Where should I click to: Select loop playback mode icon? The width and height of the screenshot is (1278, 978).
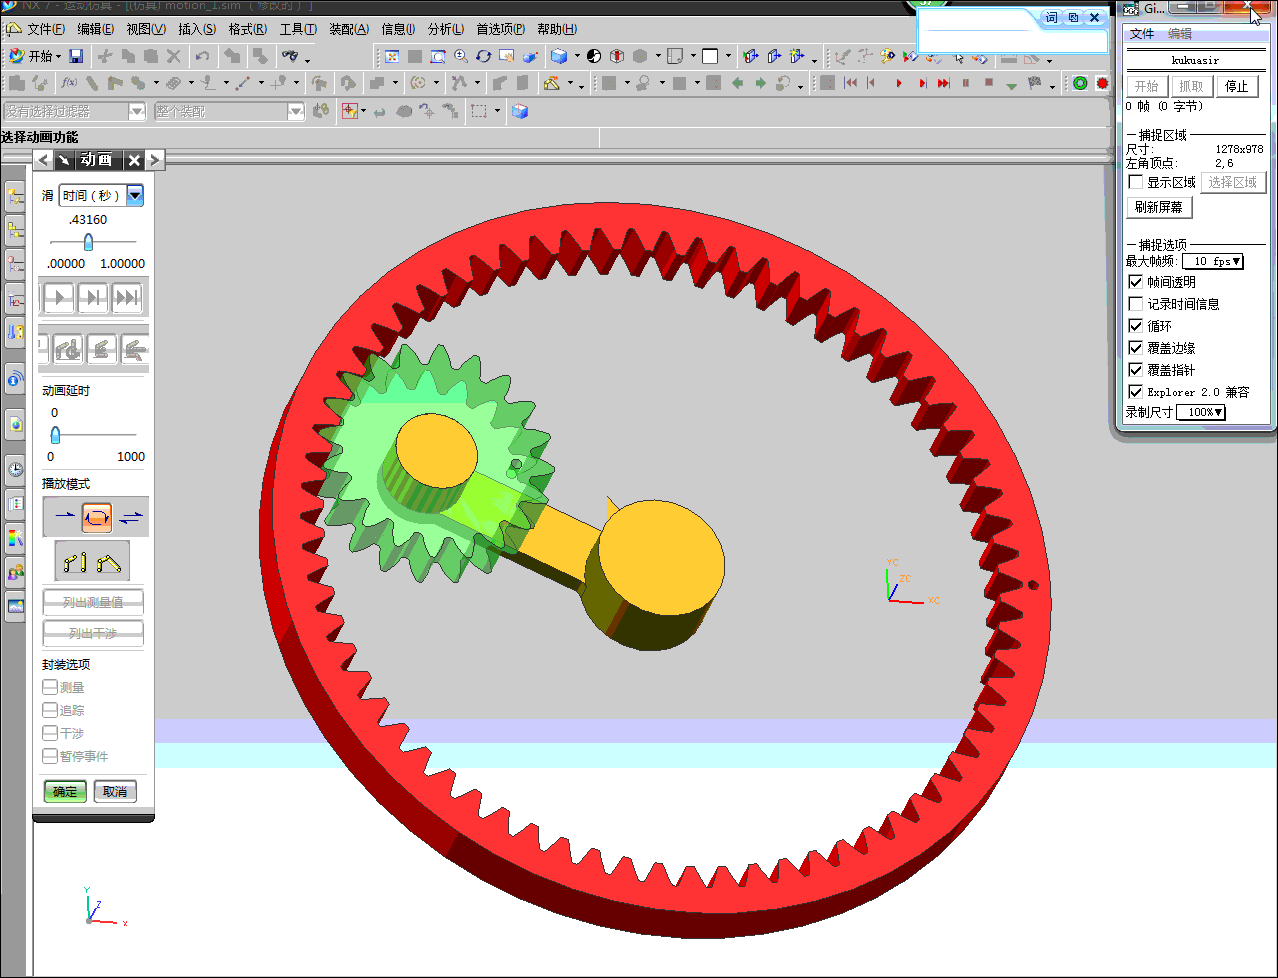click(x=97, y=517)
